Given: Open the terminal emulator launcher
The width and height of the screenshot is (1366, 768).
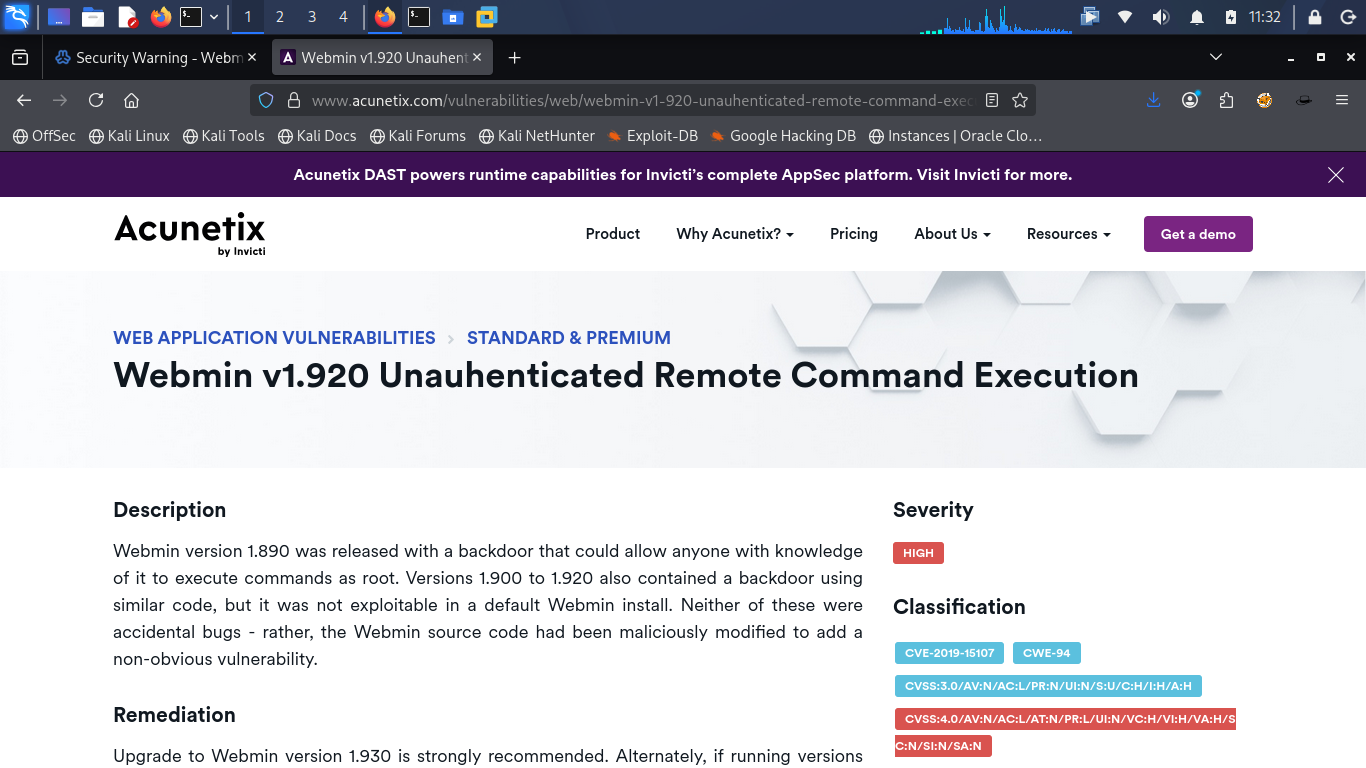Looking at the screenshot, I should coord(191,17).
